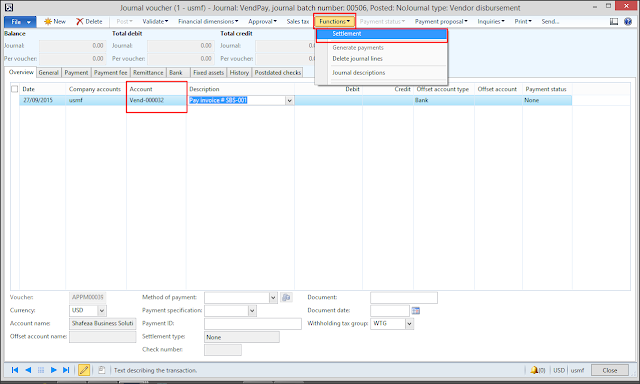Go to next record icon

[x=53, y=370]
